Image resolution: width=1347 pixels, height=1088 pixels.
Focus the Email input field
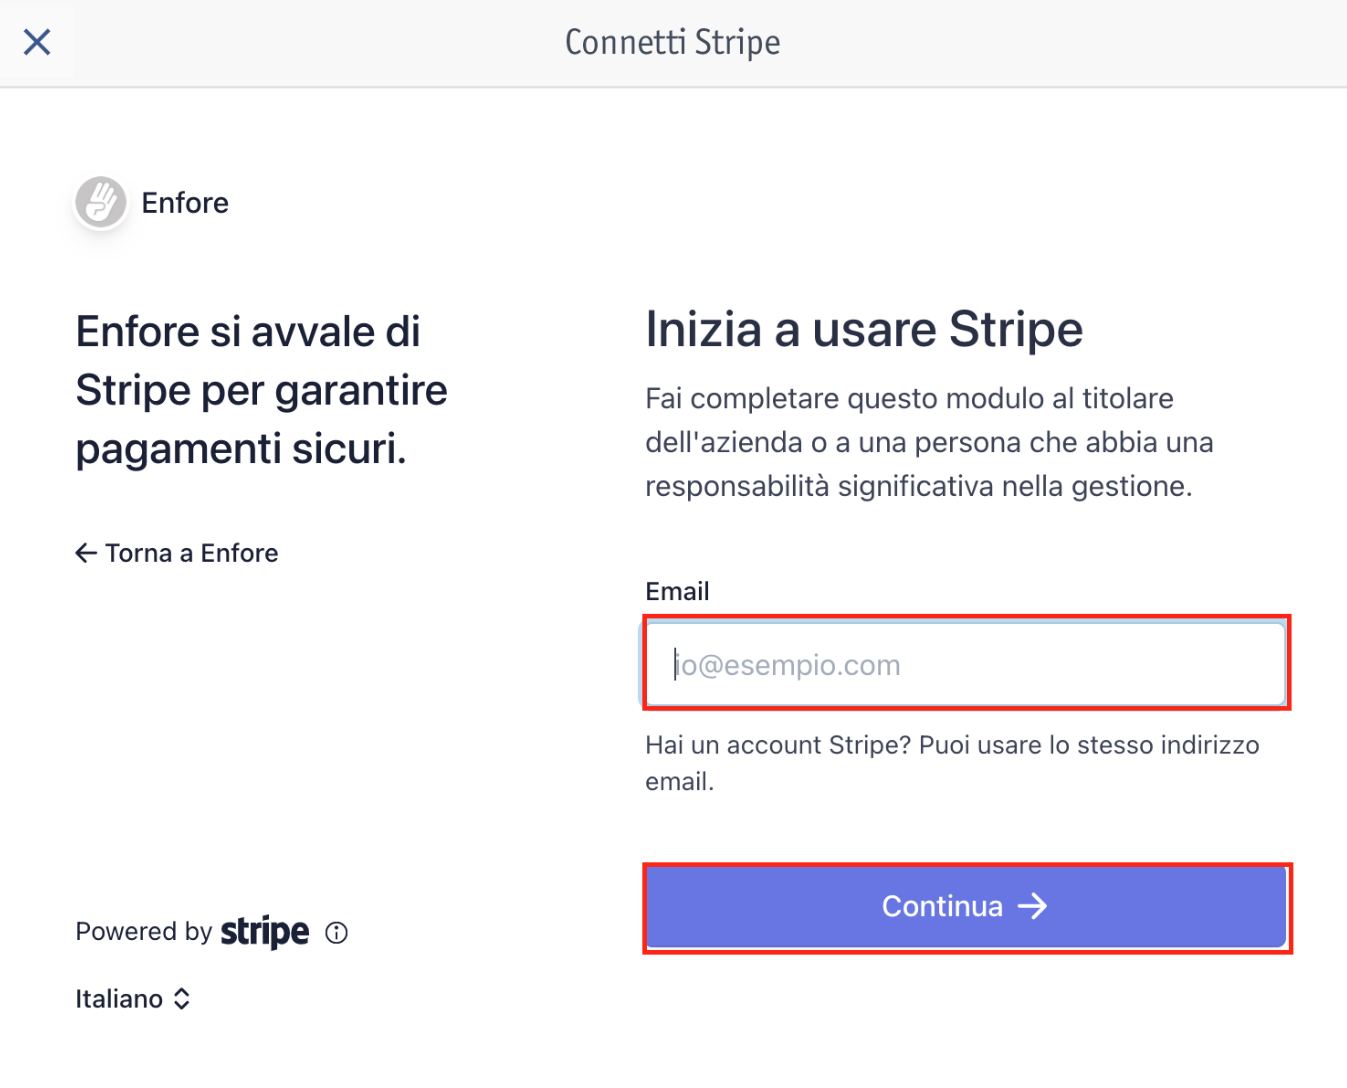[966, 664]
